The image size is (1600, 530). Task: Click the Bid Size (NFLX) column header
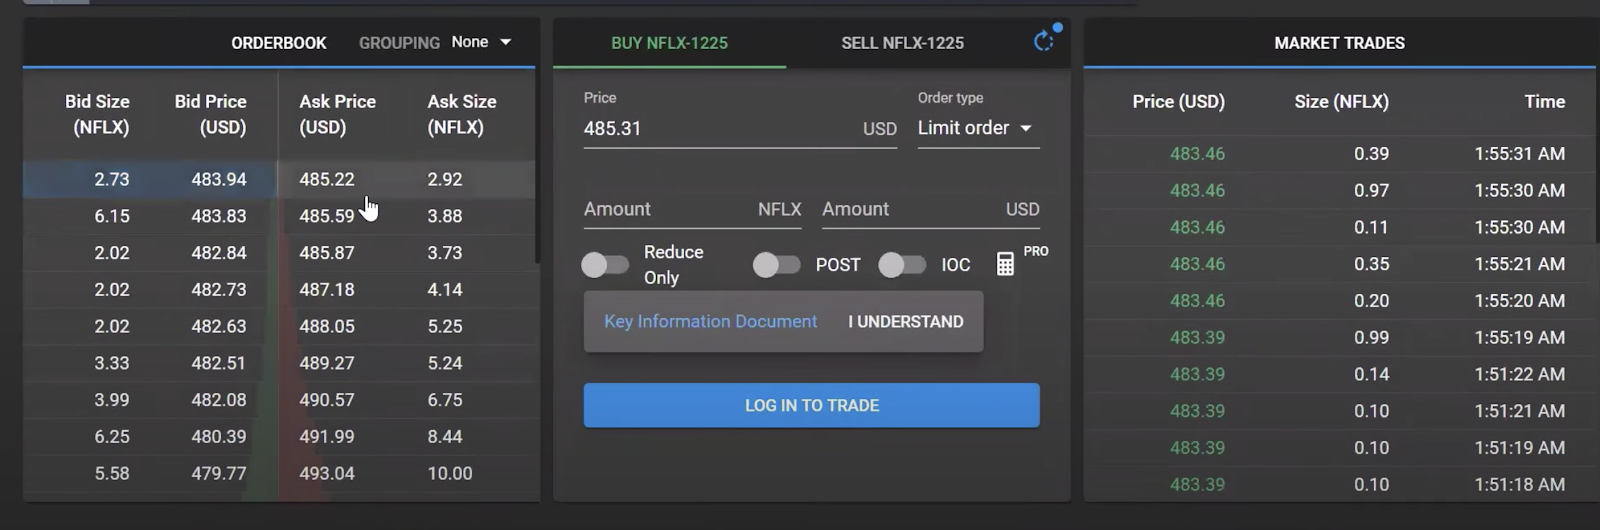point(97,114)
